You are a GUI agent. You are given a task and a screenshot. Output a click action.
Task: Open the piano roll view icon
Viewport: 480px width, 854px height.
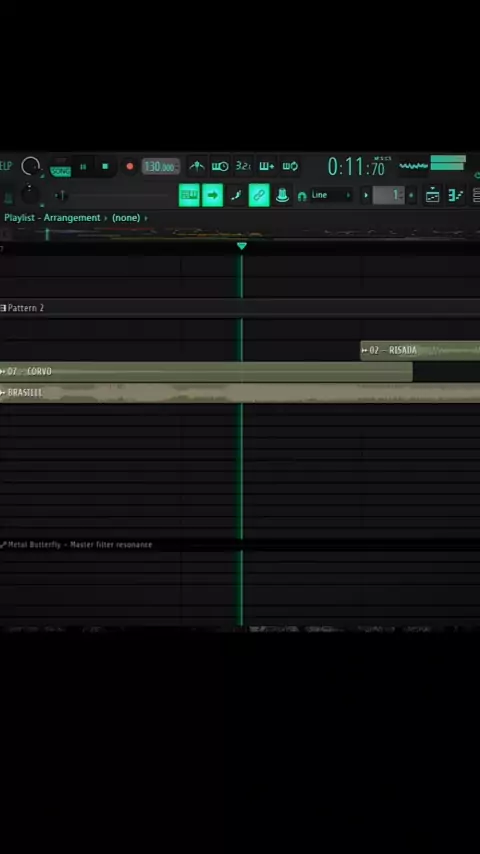pyautogui.click(x=455, y=195)
